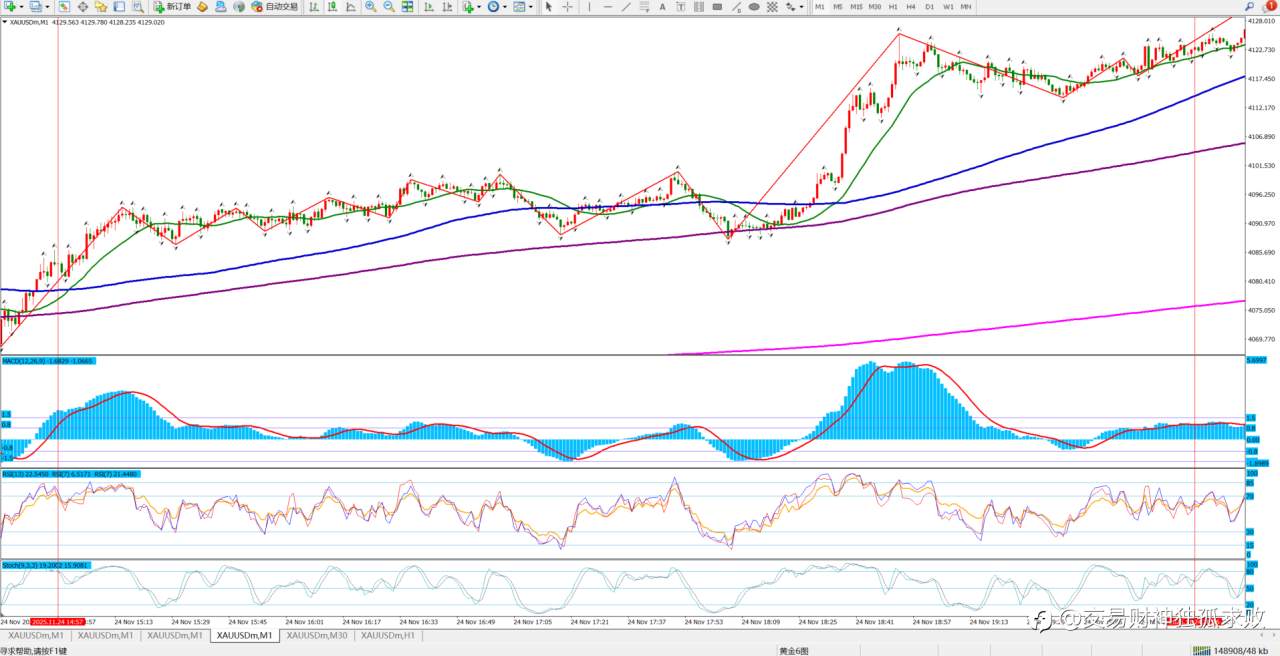Screen dimensions: 1280x656
Task: Switch chart to bar chart style
Action: tap(314, 6)
